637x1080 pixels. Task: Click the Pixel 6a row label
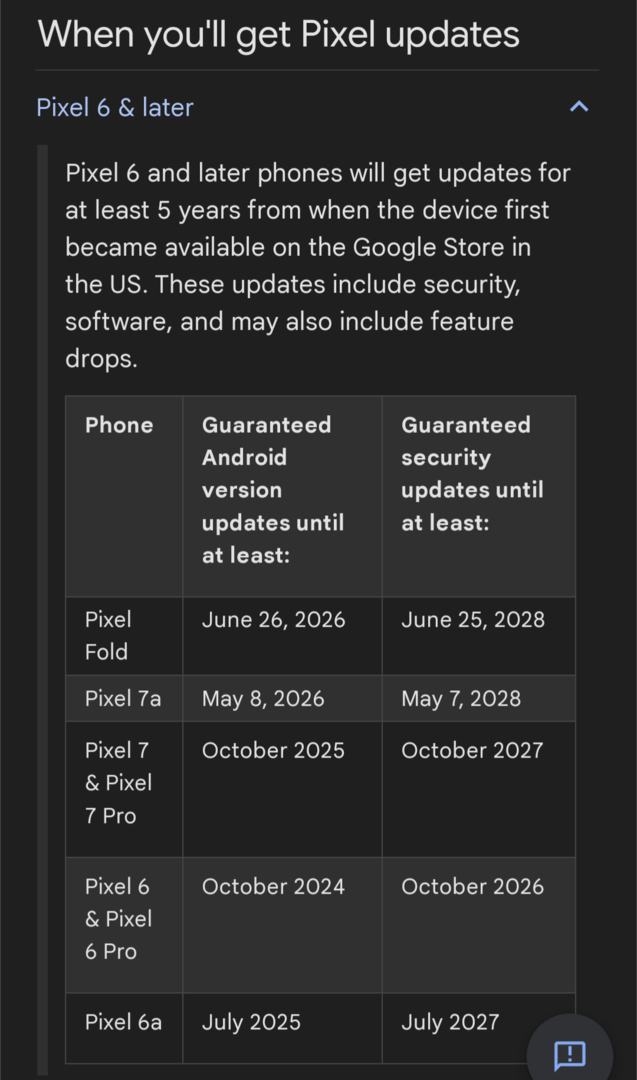[123, 1022]
